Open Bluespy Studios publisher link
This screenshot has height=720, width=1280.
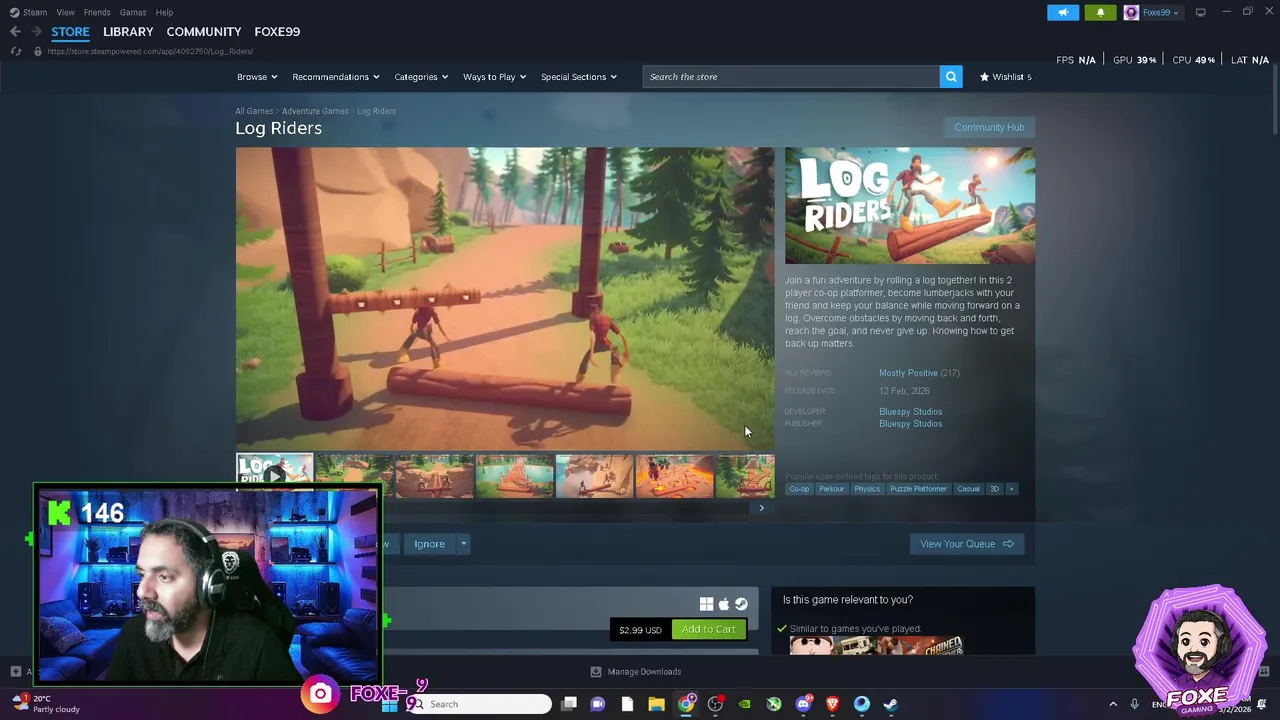point(910,424)
